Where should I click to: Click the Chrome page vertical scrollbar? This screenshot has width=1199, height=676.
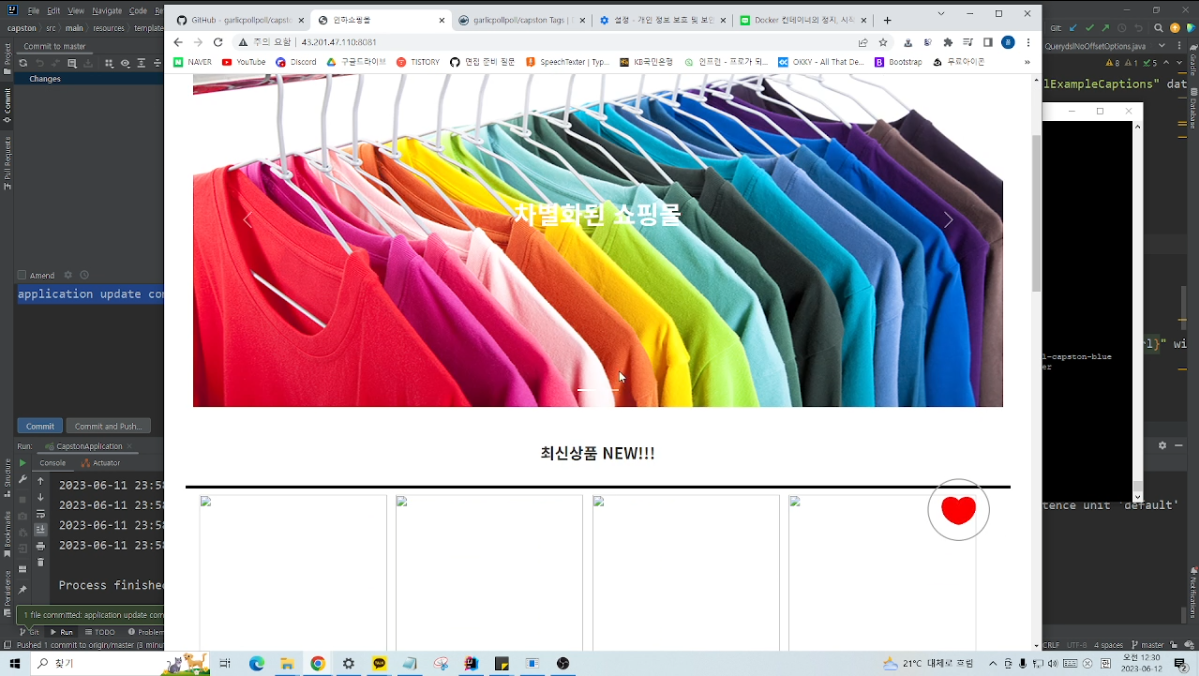click(x=1036, y=213)
